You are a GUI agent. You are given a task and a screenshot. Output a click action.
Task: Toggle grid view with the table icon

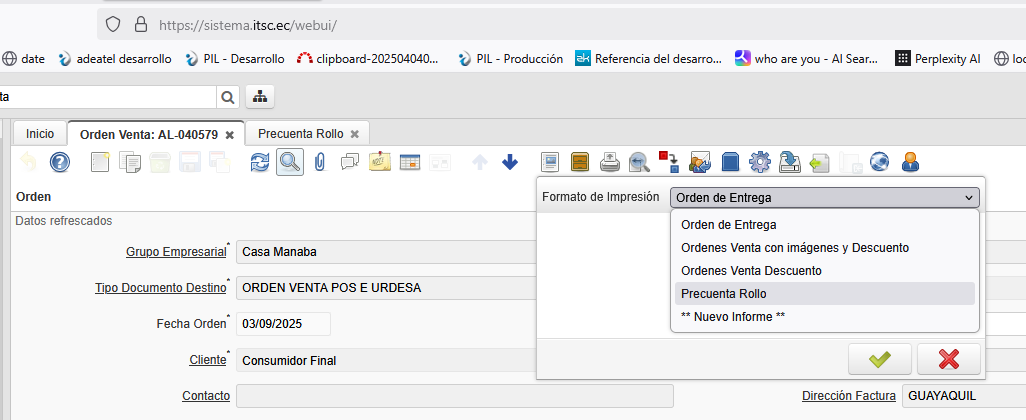pyautogui.click(x=410, y=162)
